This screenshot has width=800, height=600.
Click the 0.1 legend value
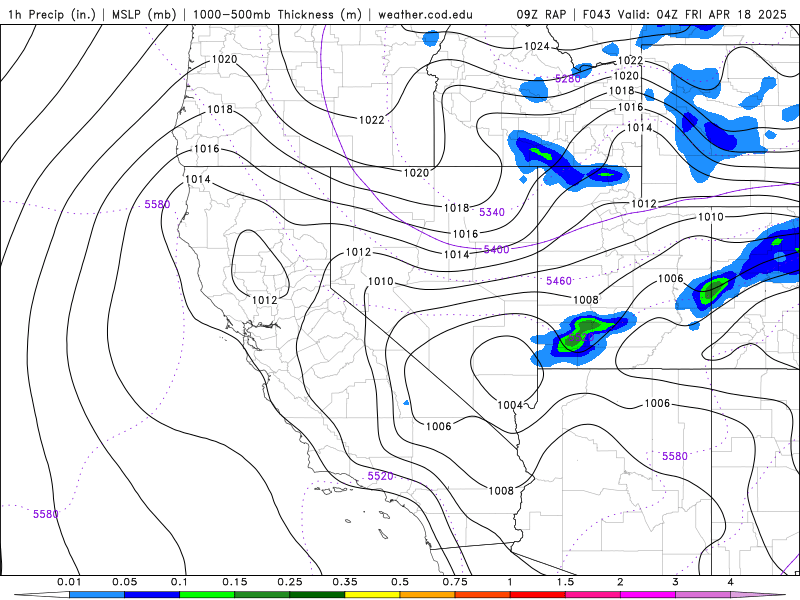[x=179, y=582]
